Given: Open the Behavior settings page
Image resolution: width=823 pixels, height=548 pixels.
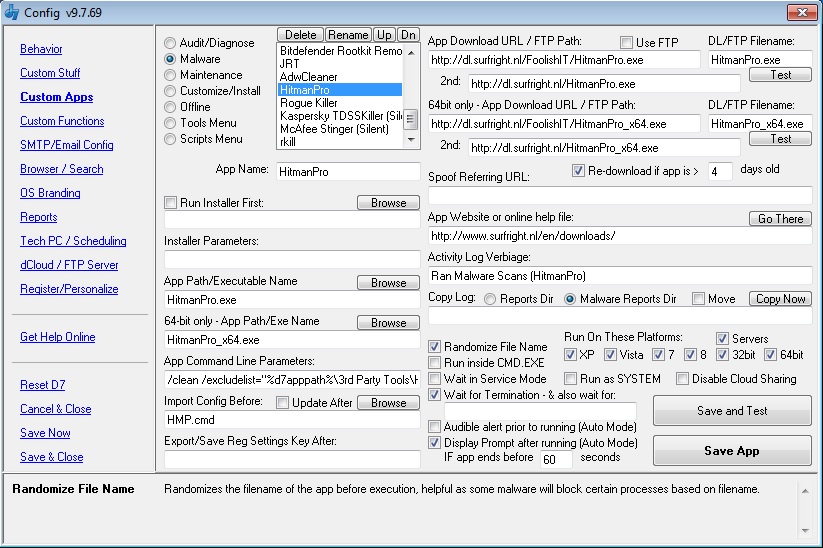Looking at the screenshot, I should [x=41, y=49].
